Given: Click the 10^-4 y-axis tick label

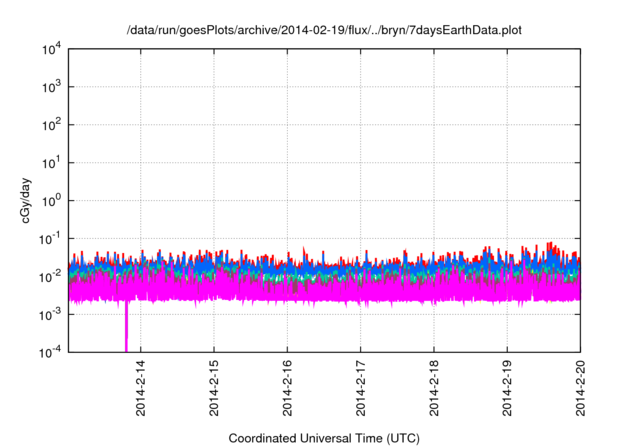Looking at the screenshot, I should coord(52,351).
